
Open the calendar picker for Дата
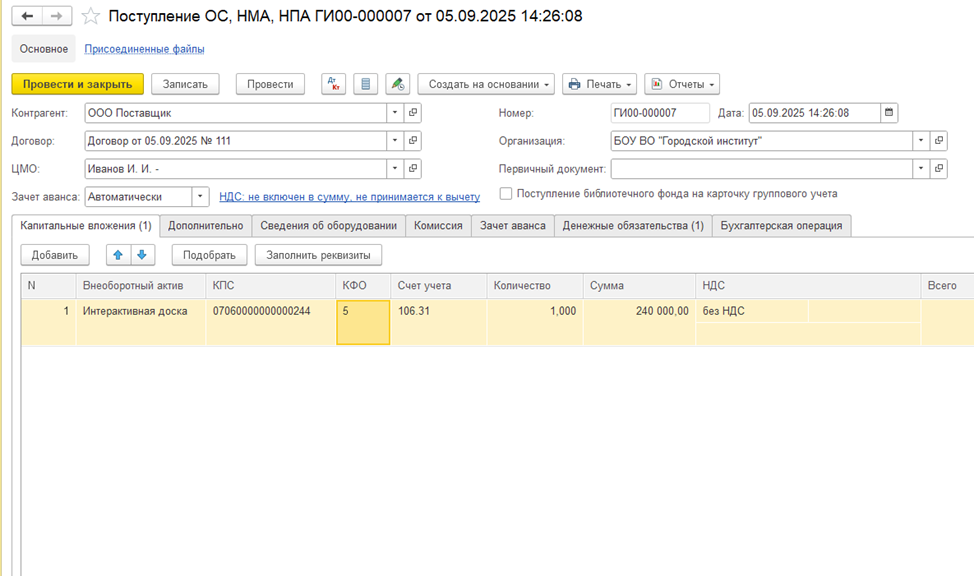point(889,113)
